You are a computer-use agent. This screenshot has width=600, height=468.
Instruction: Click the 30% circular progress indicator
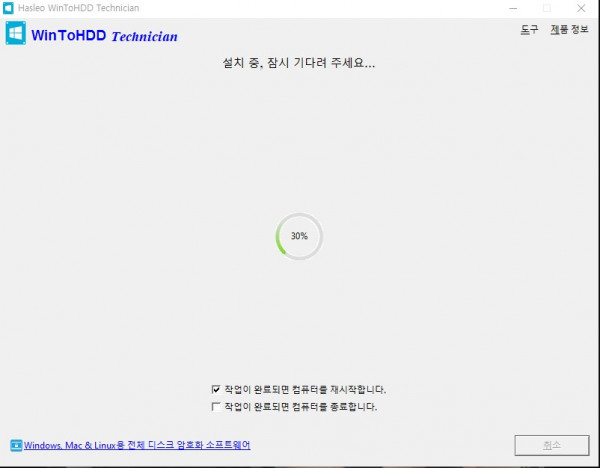coord(299,236)
